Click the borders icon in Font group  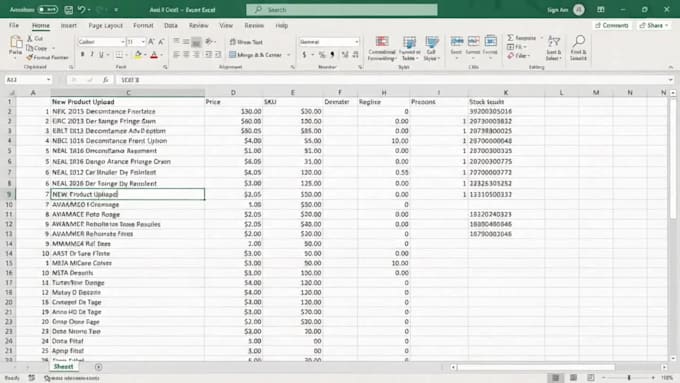(119, 55)
